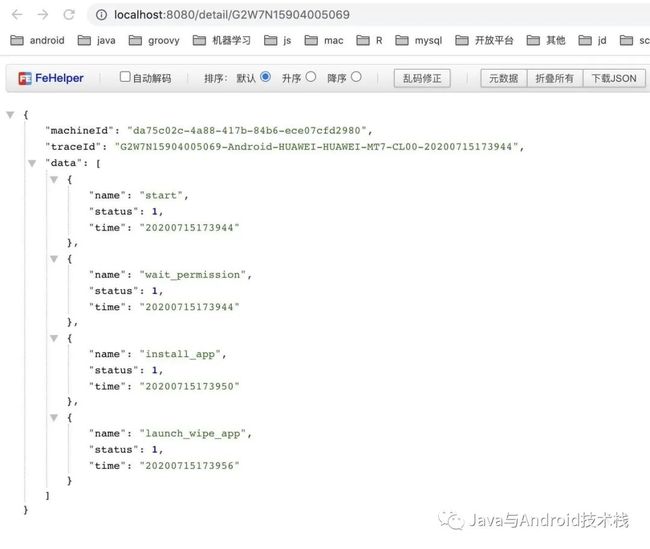Click the 下载JSON button
Image resolution: width=650 pixels, height=549 pixels.
(x=614, y=78)
